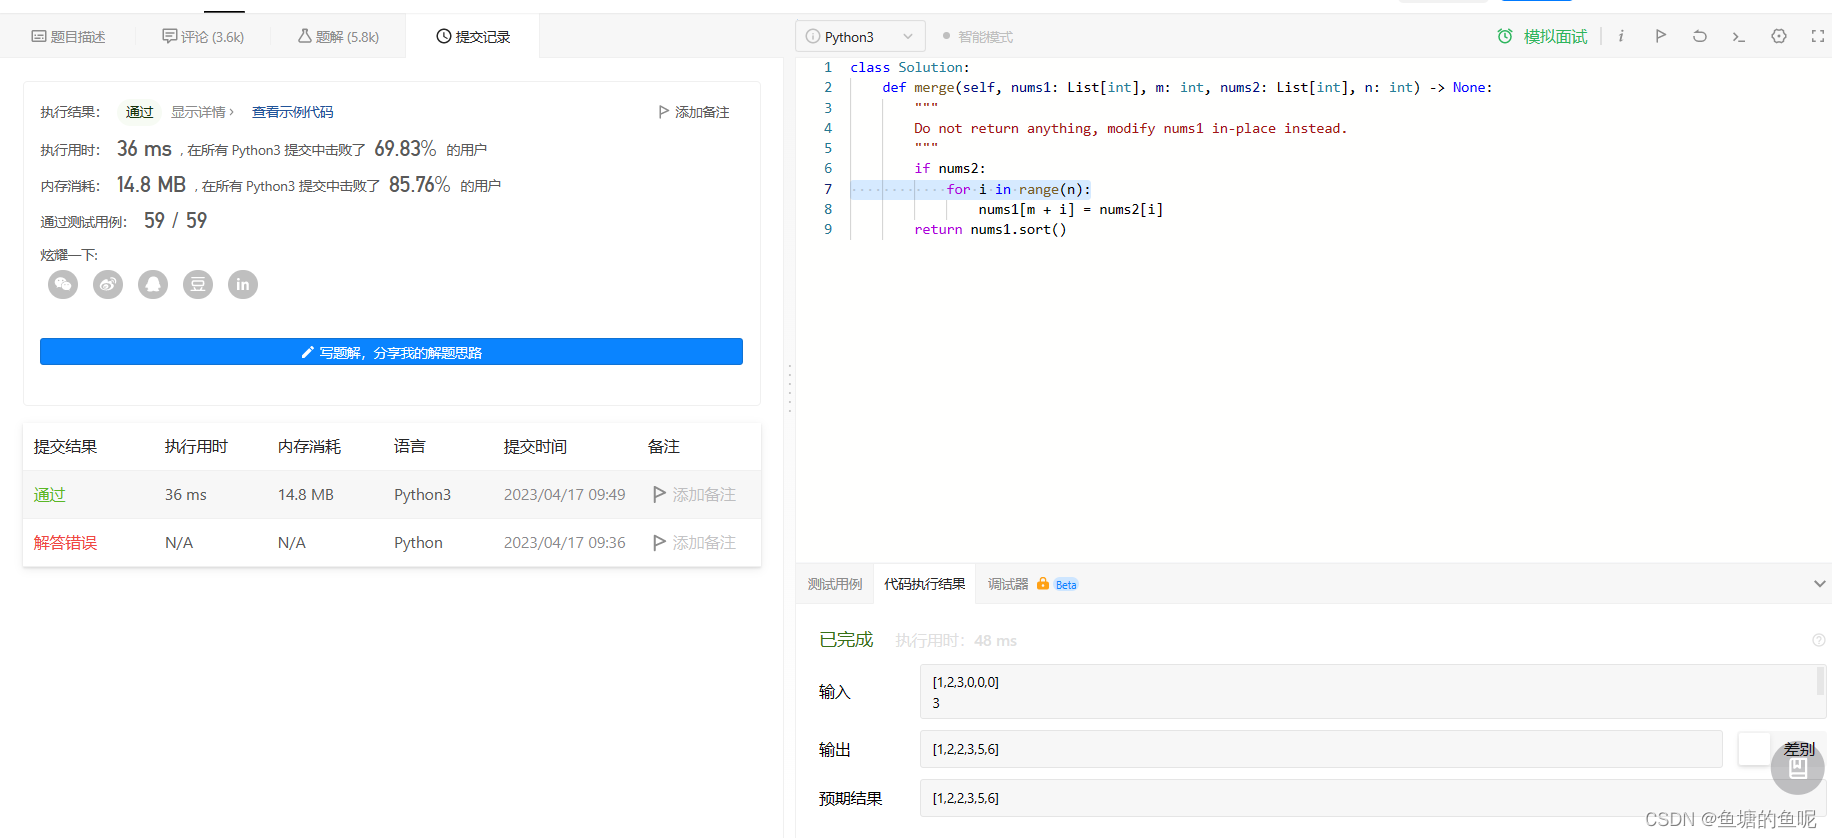Toggle the 差别 diff switch
Screen dimensions: 1832x838
pyautogui.click(x=1755, y=749)
